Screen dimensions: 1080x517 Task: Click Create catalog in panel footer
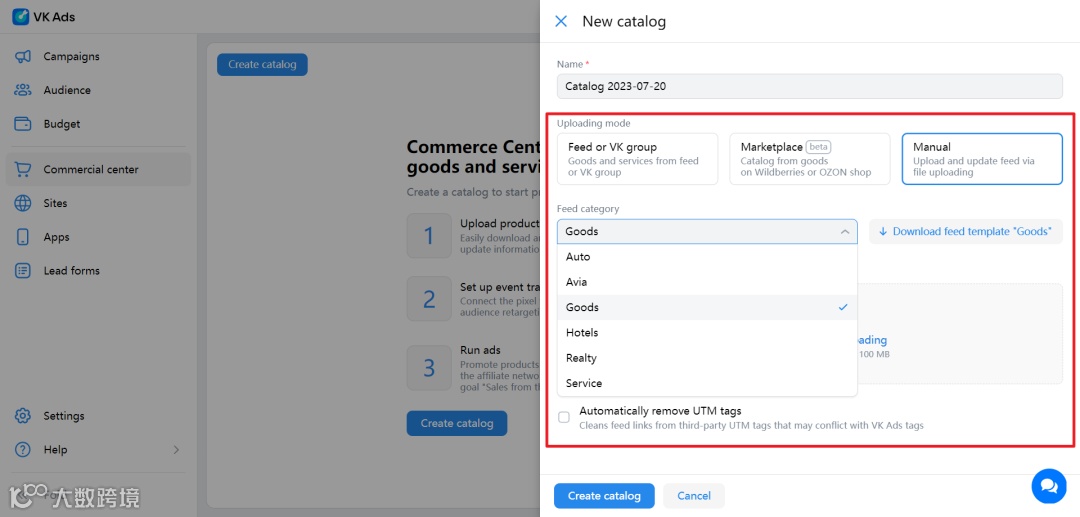pyautogui.click(x=604, y=496)
